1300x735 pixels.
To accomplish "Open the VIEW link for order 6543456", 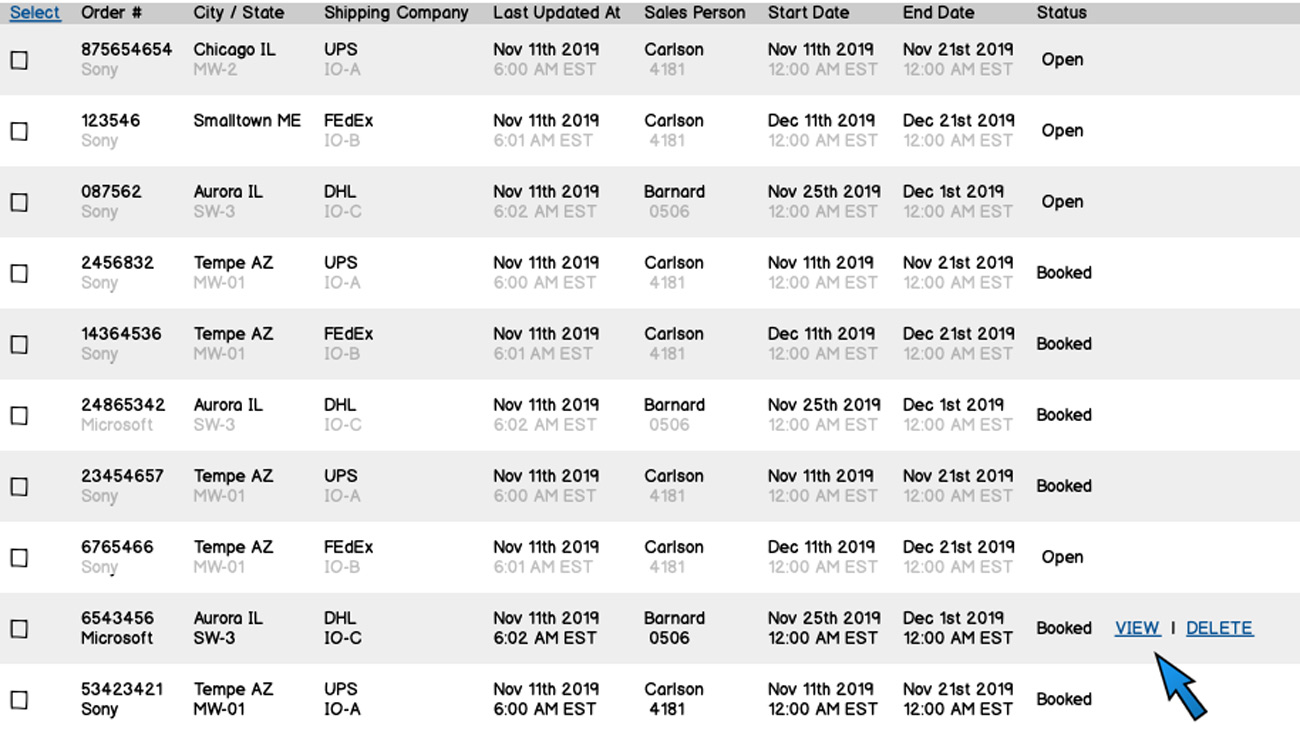I will [1137, 628].
